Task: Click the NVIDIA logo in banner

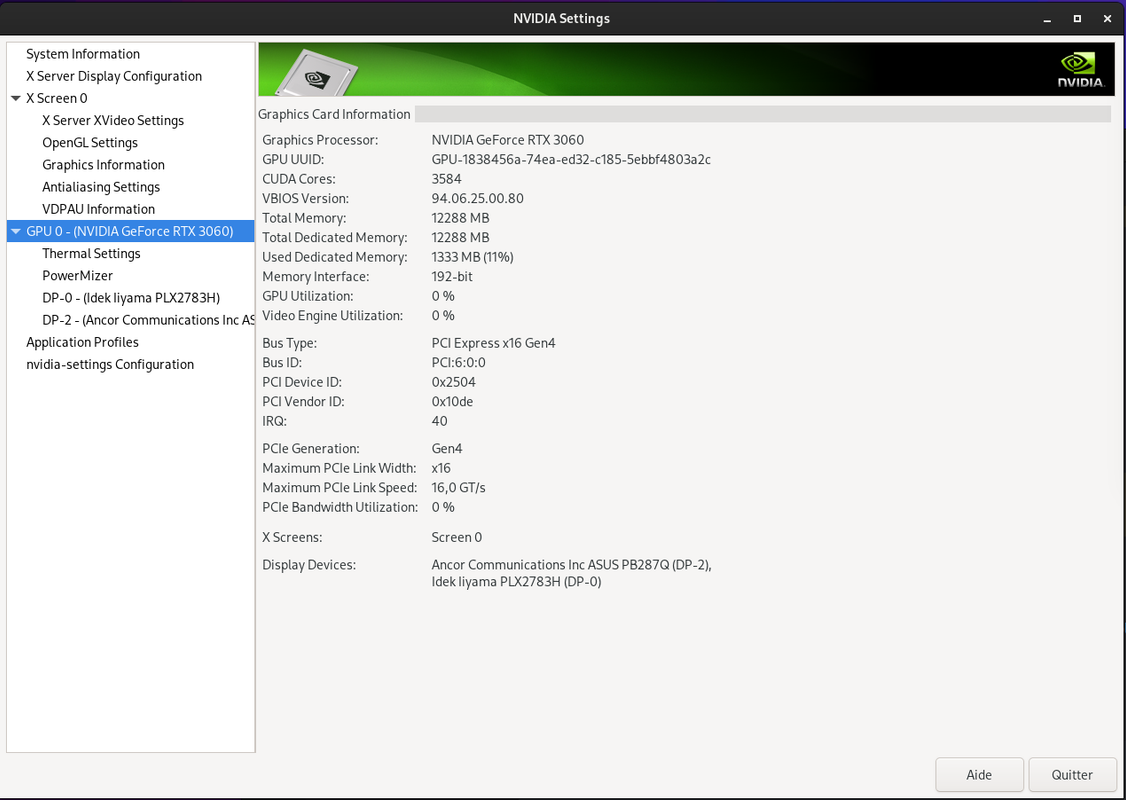Action: [1080, 70]
